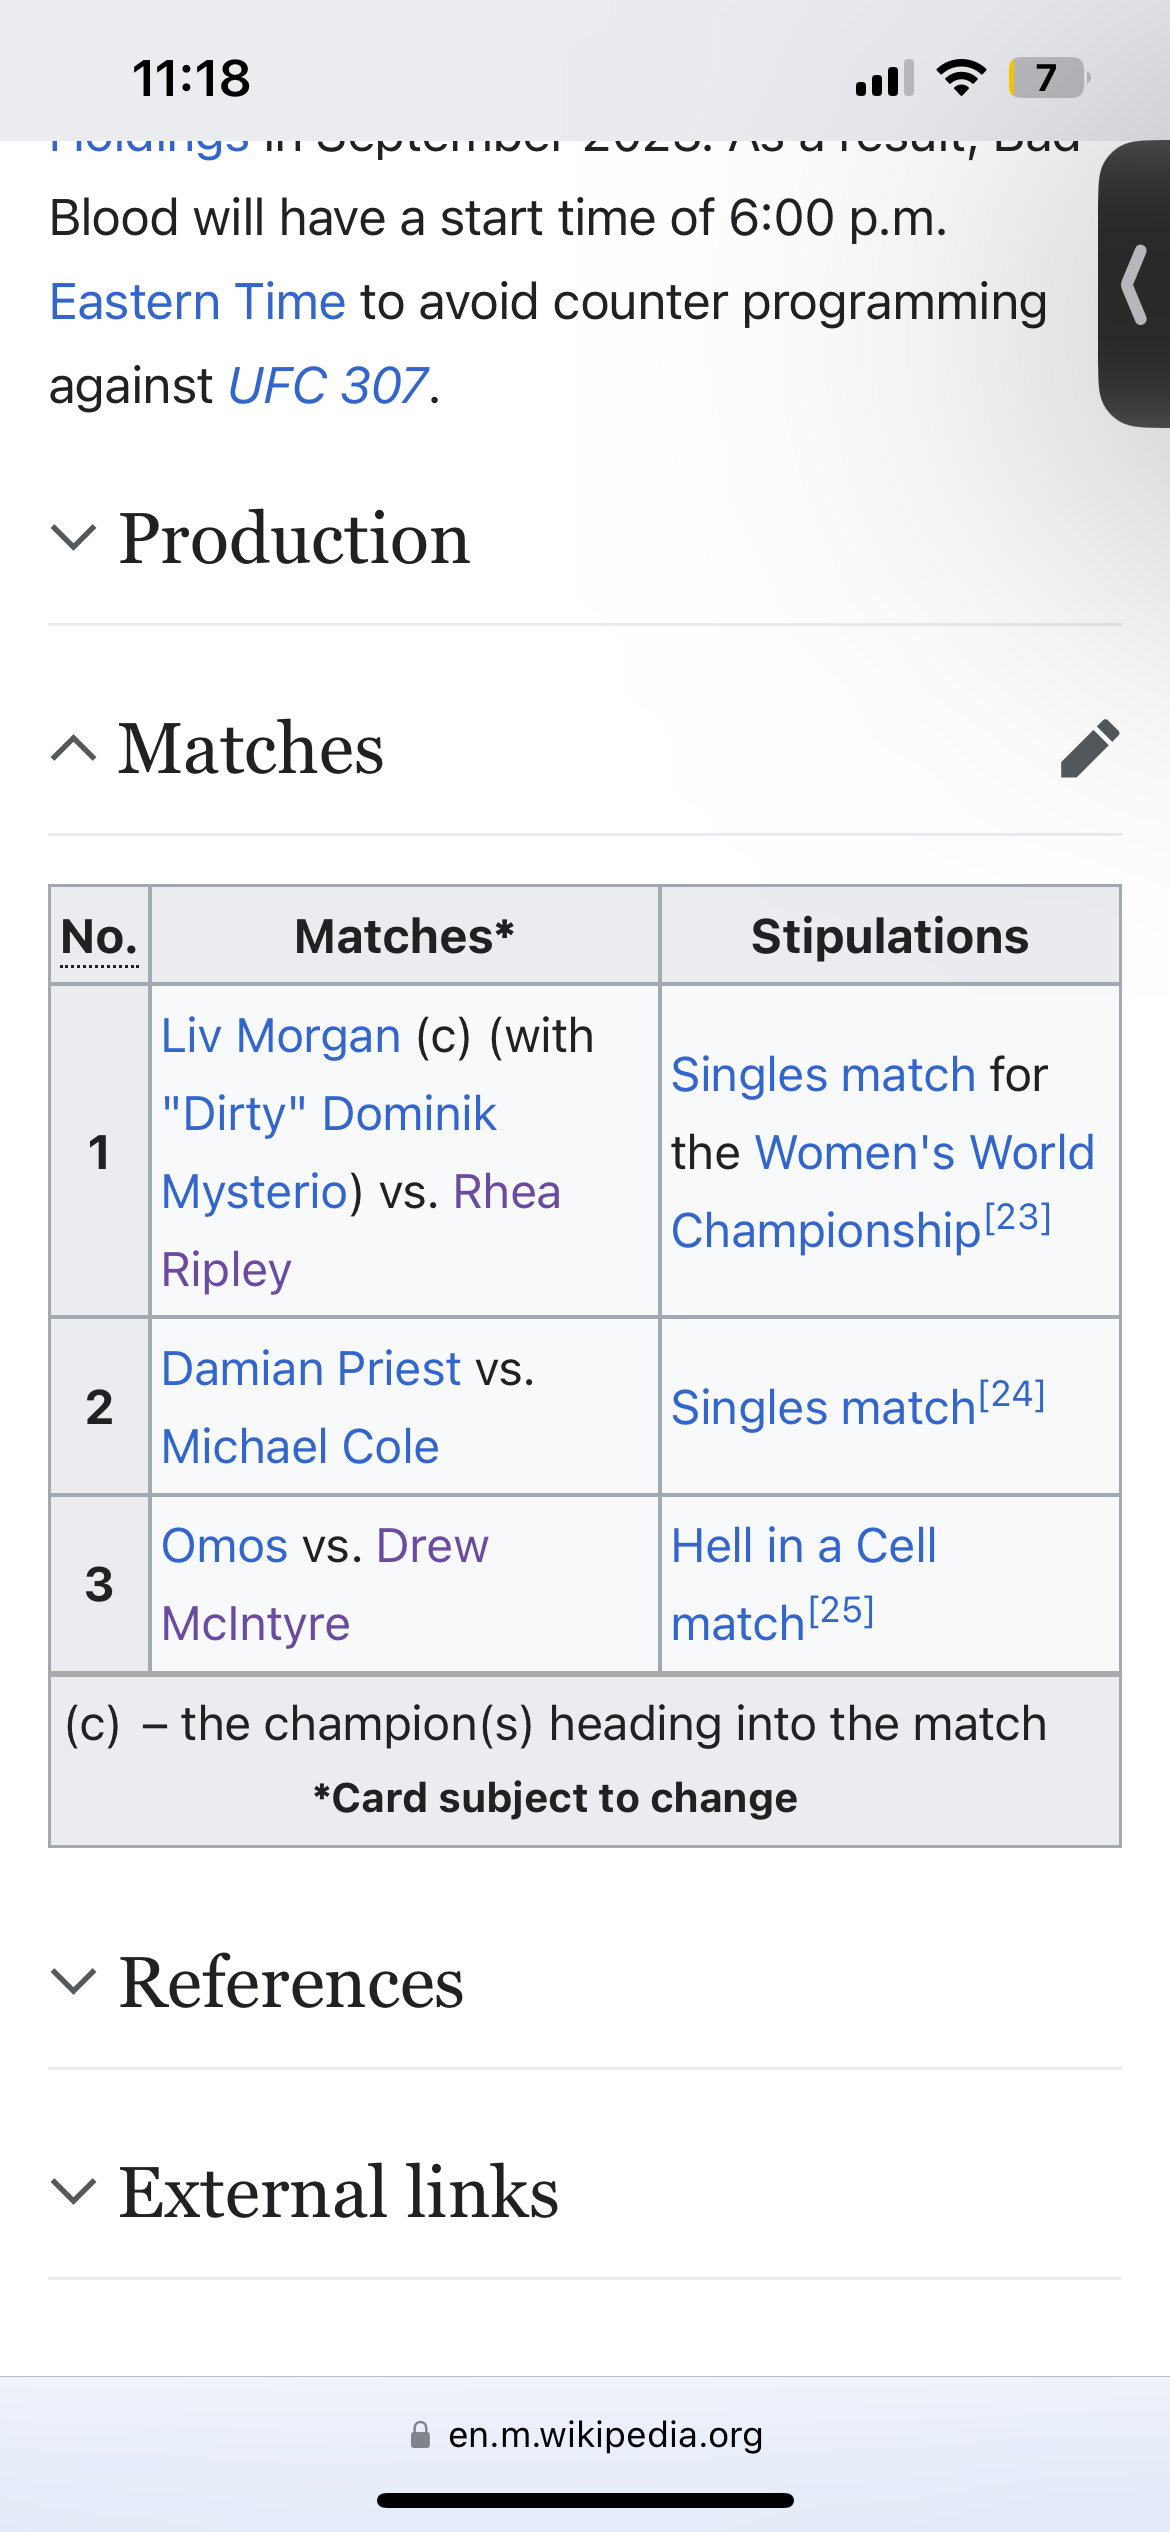Open the UFC 307 link
Image resolution: width=1170 pixels, height=2532 pixels.
pyautogui.click(x=329, y=386)
